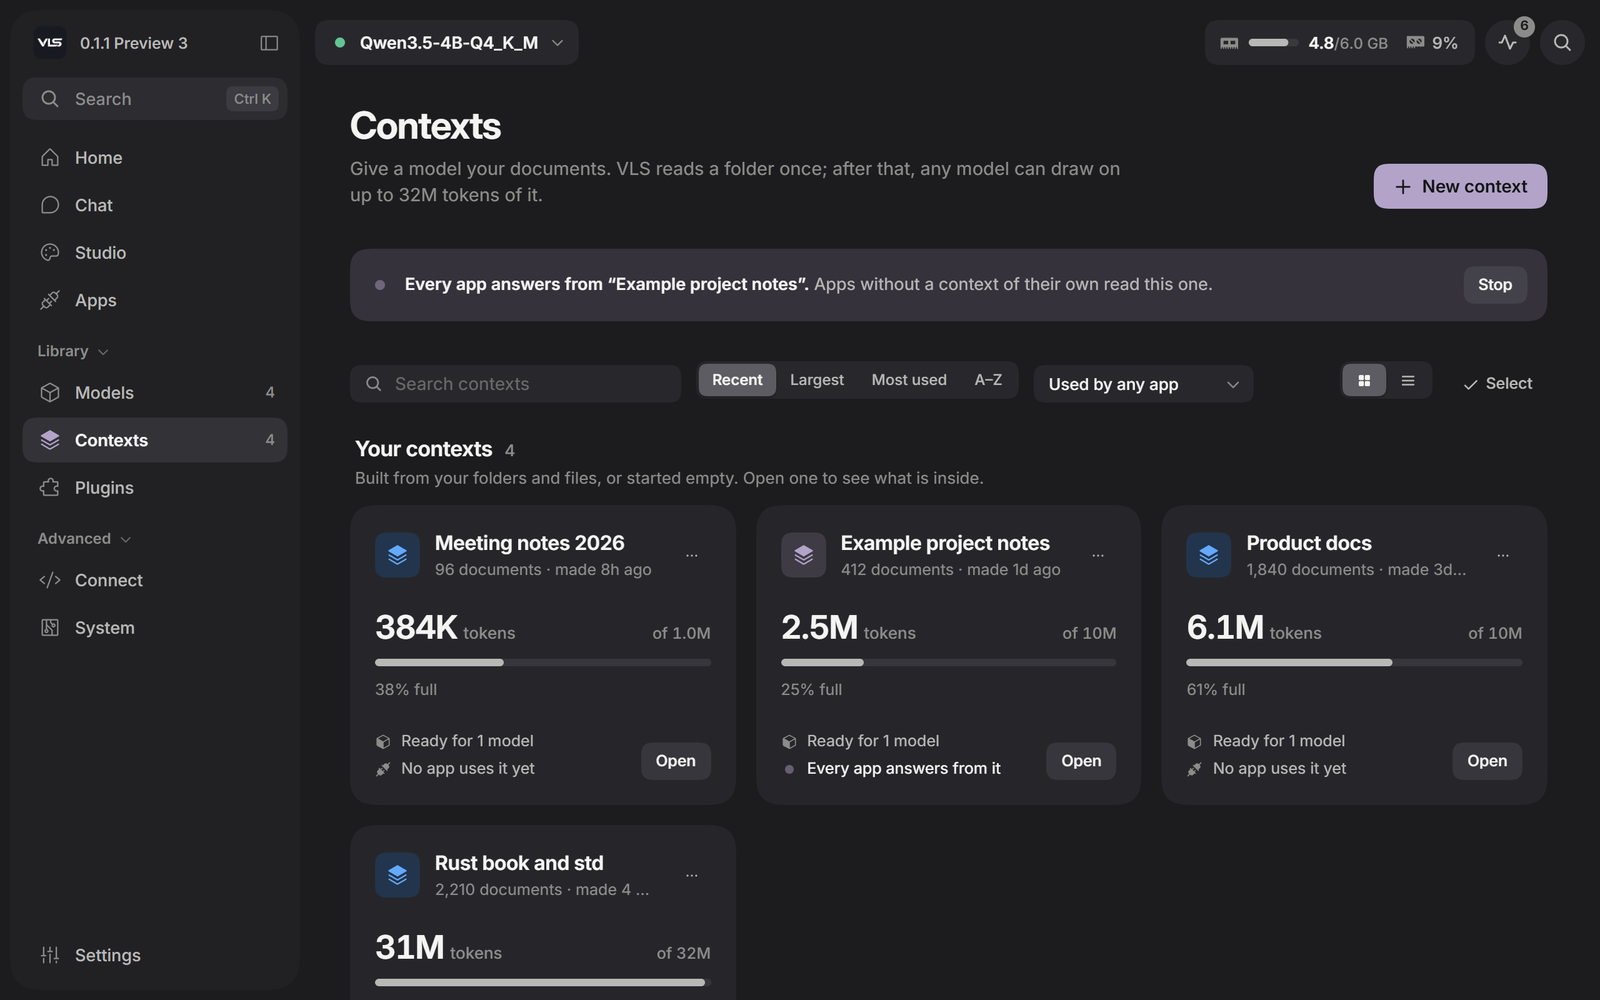Open the three-dot menu on Product docs
This screenshot has height=1000, width=1600.
[x=1503, y=555]
